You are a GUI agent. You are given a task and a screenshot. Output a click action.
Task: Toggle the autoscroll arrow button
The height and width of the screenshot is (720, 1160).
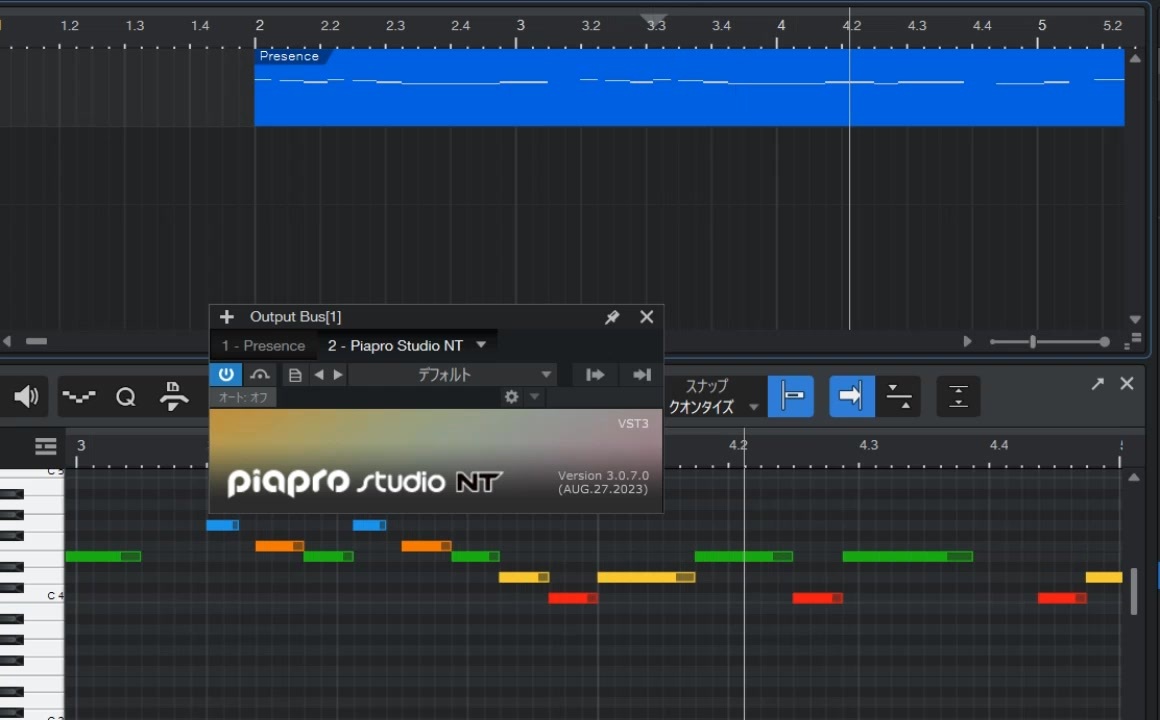tap(852, 396)
